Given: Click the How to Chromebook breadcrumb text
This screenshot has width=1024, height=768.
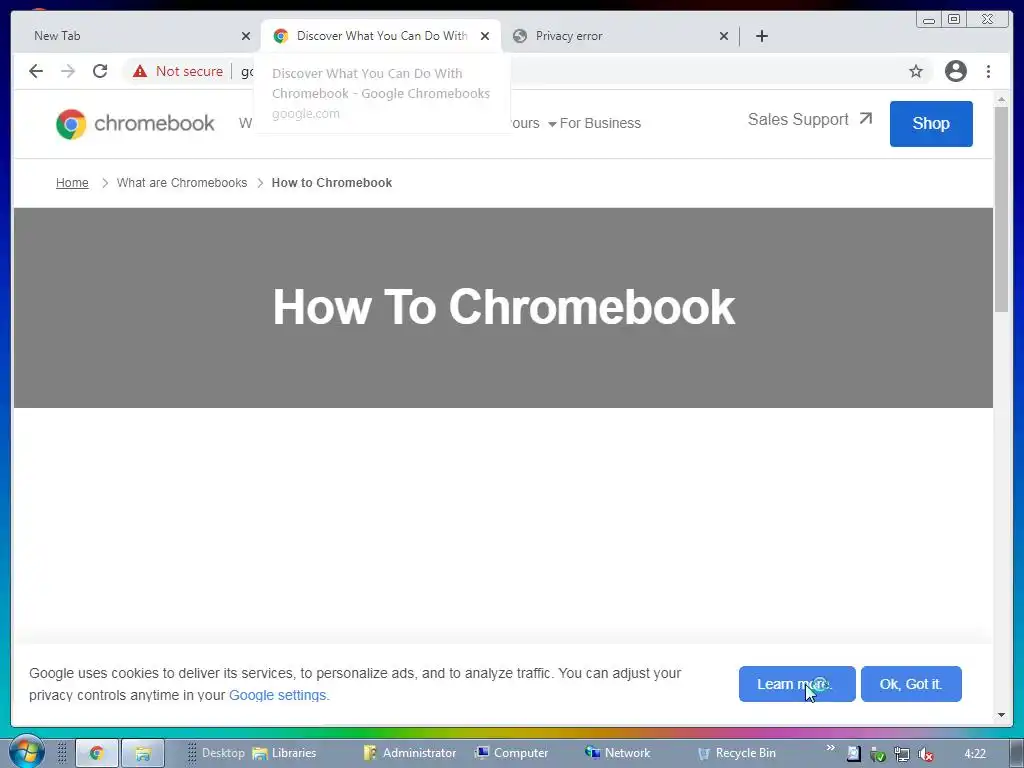Looking at the screenshot, I should coord(332,183).
